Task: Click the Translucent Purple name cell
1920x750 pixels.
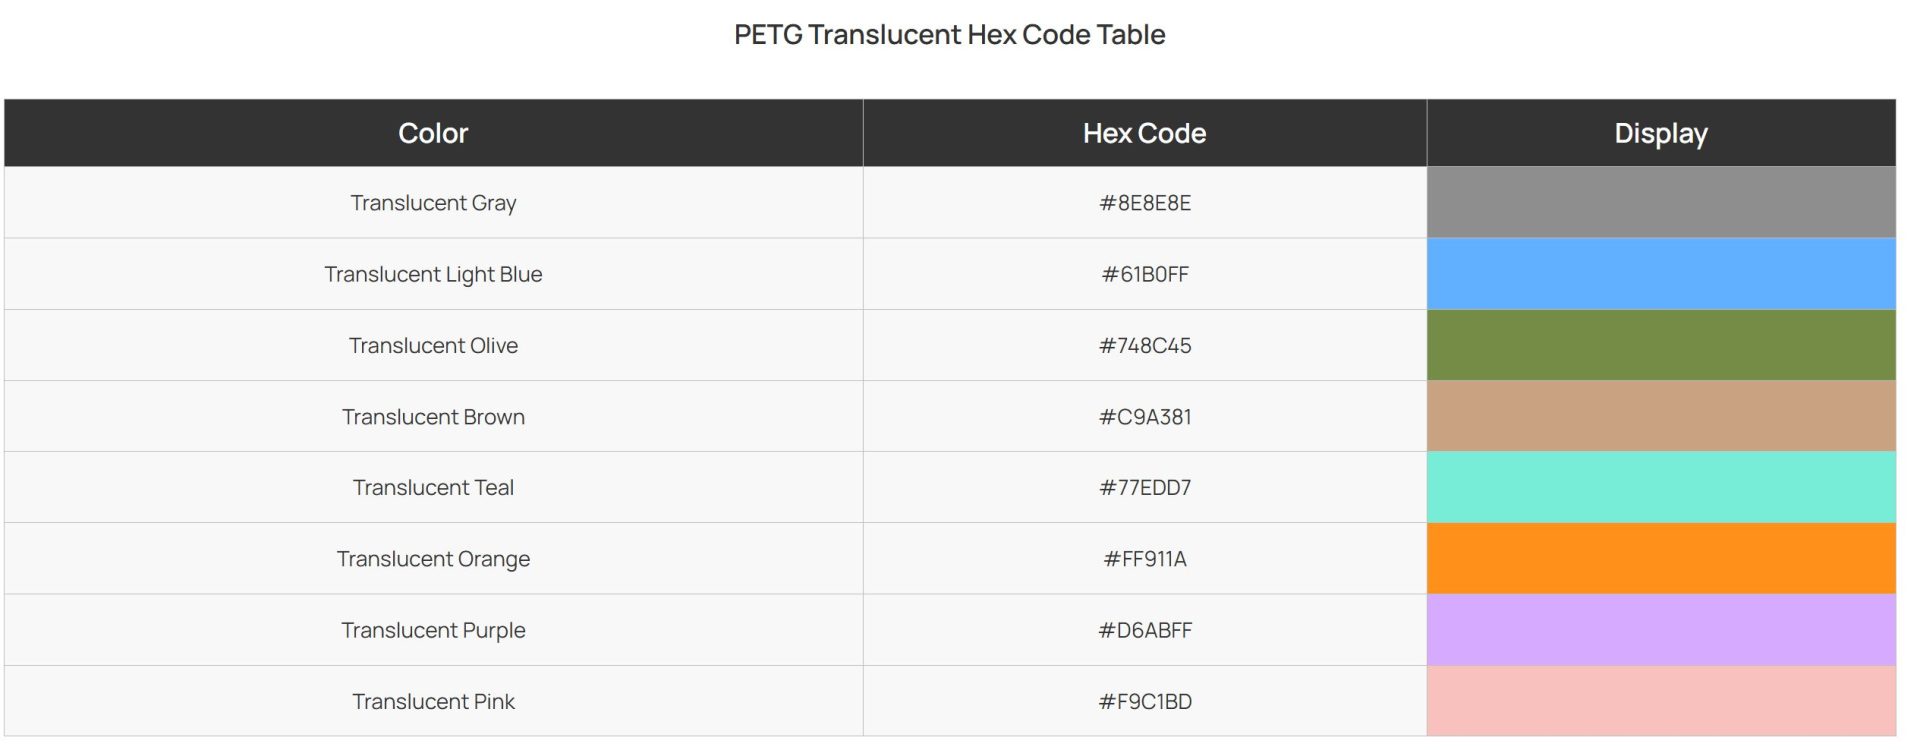Action: (x=433, y=630)
